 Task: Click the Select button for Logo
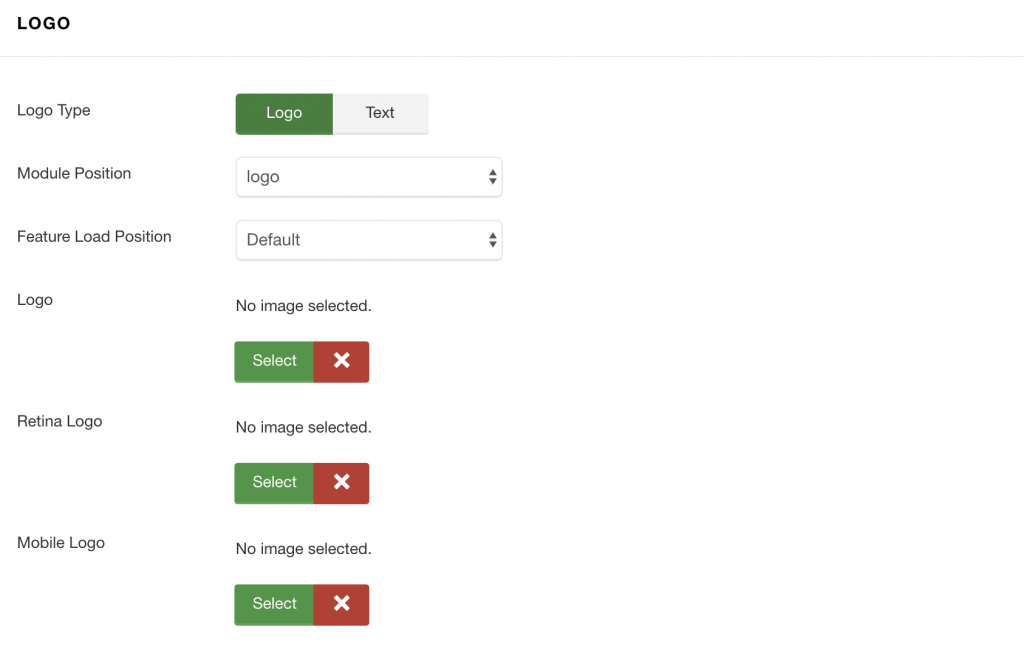coord(273,361)
